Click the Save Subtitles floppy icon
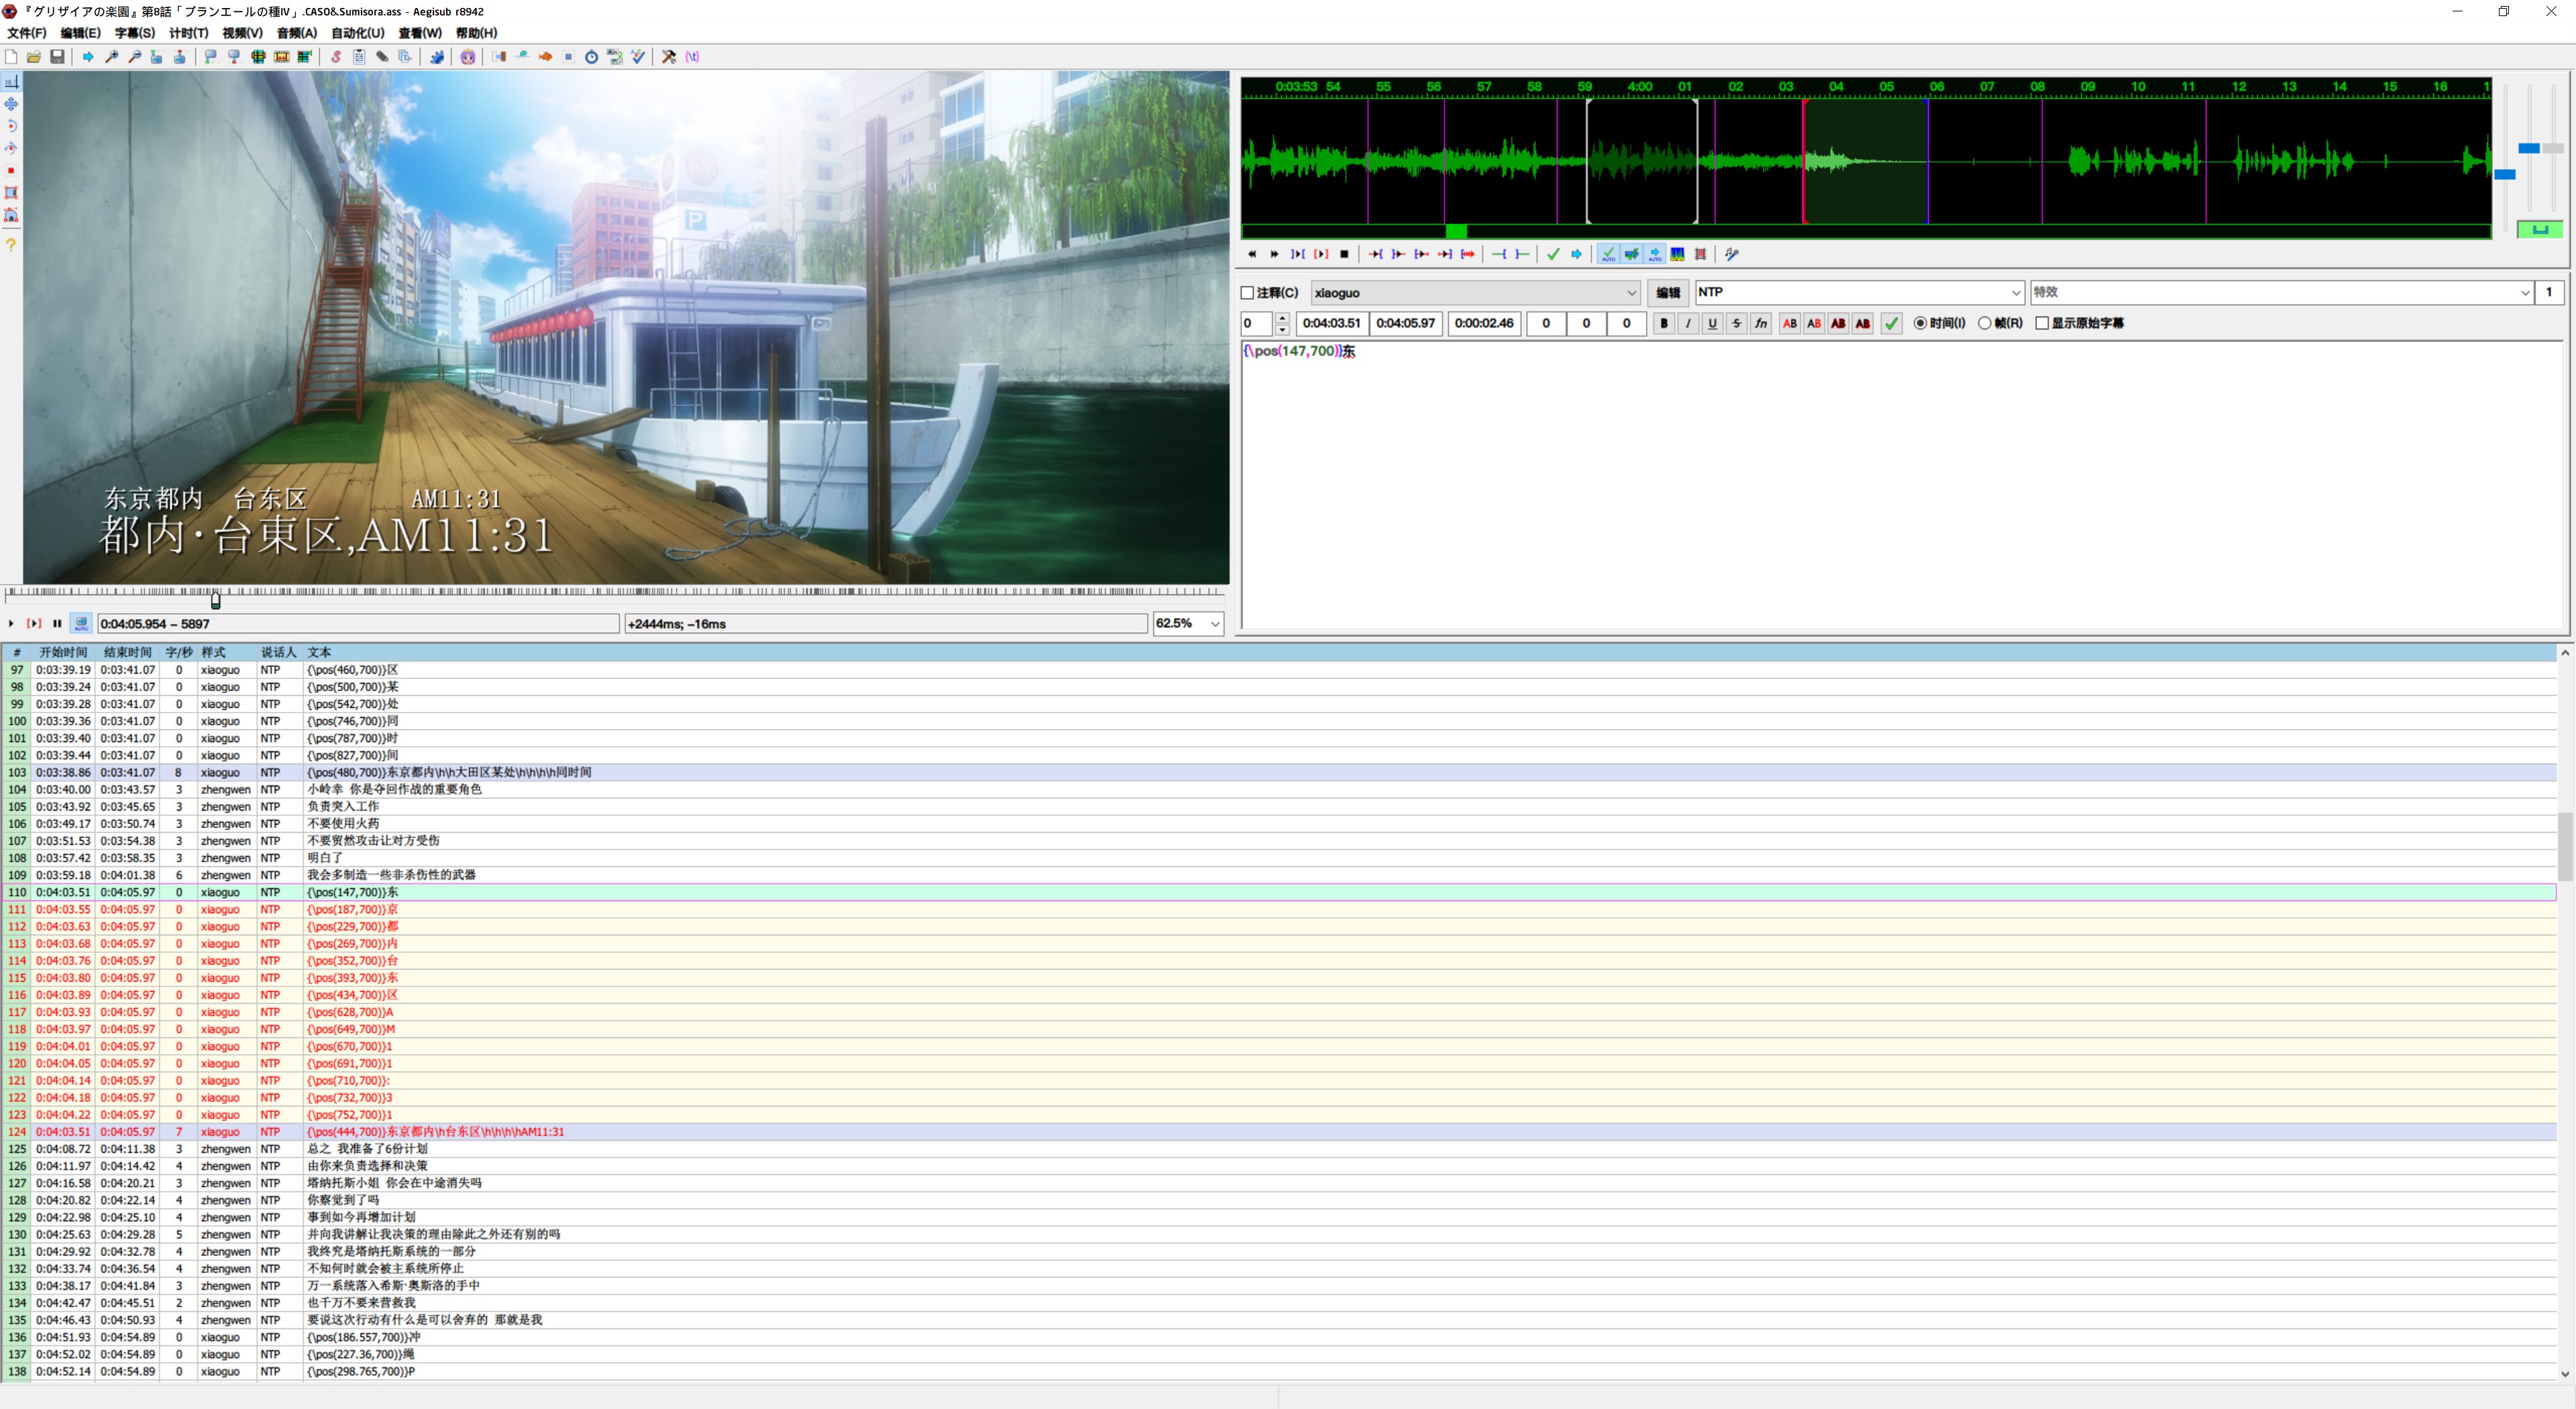The width and height of the screenshot is (2576, 1409). pyautogui.click(x=57, y=57)
